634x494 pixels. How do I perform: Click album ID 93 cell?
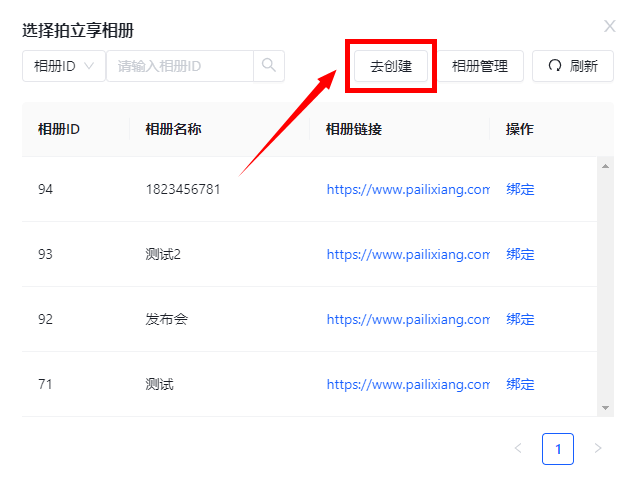[45, 254]
